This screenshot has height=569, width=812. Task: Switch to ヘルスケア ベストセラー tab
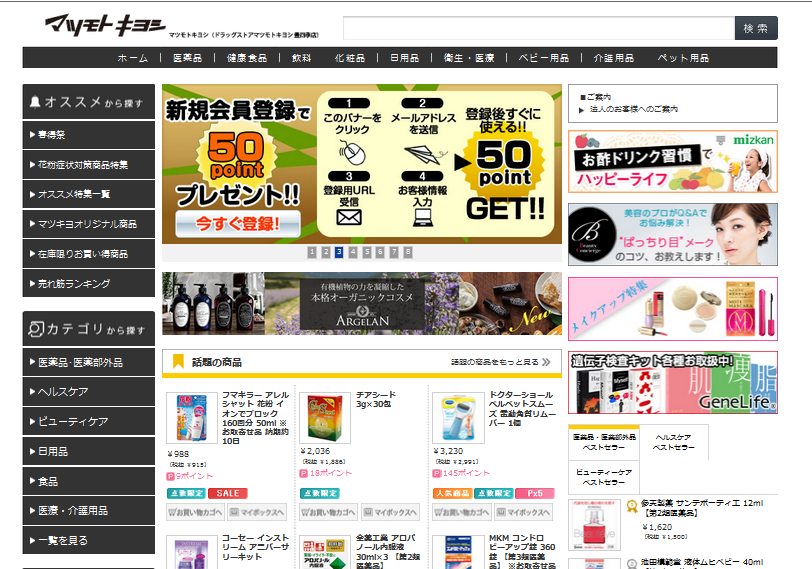(x=674, y=442)
